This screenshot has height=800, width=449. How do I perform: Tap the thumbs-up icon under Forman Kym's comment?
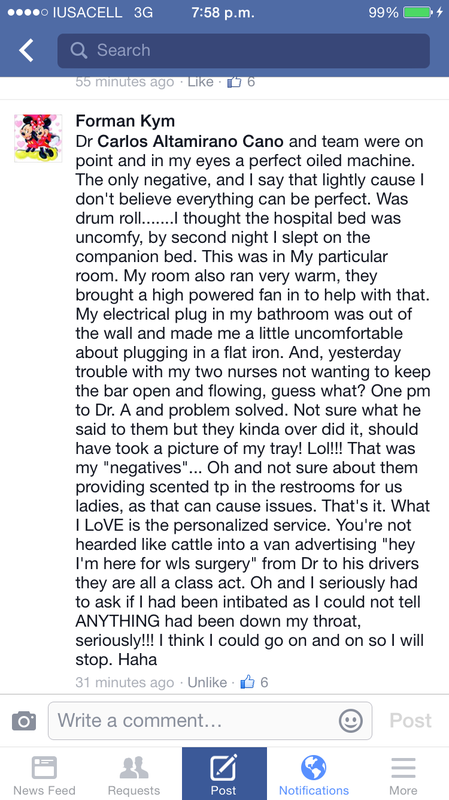click(247, 682)
